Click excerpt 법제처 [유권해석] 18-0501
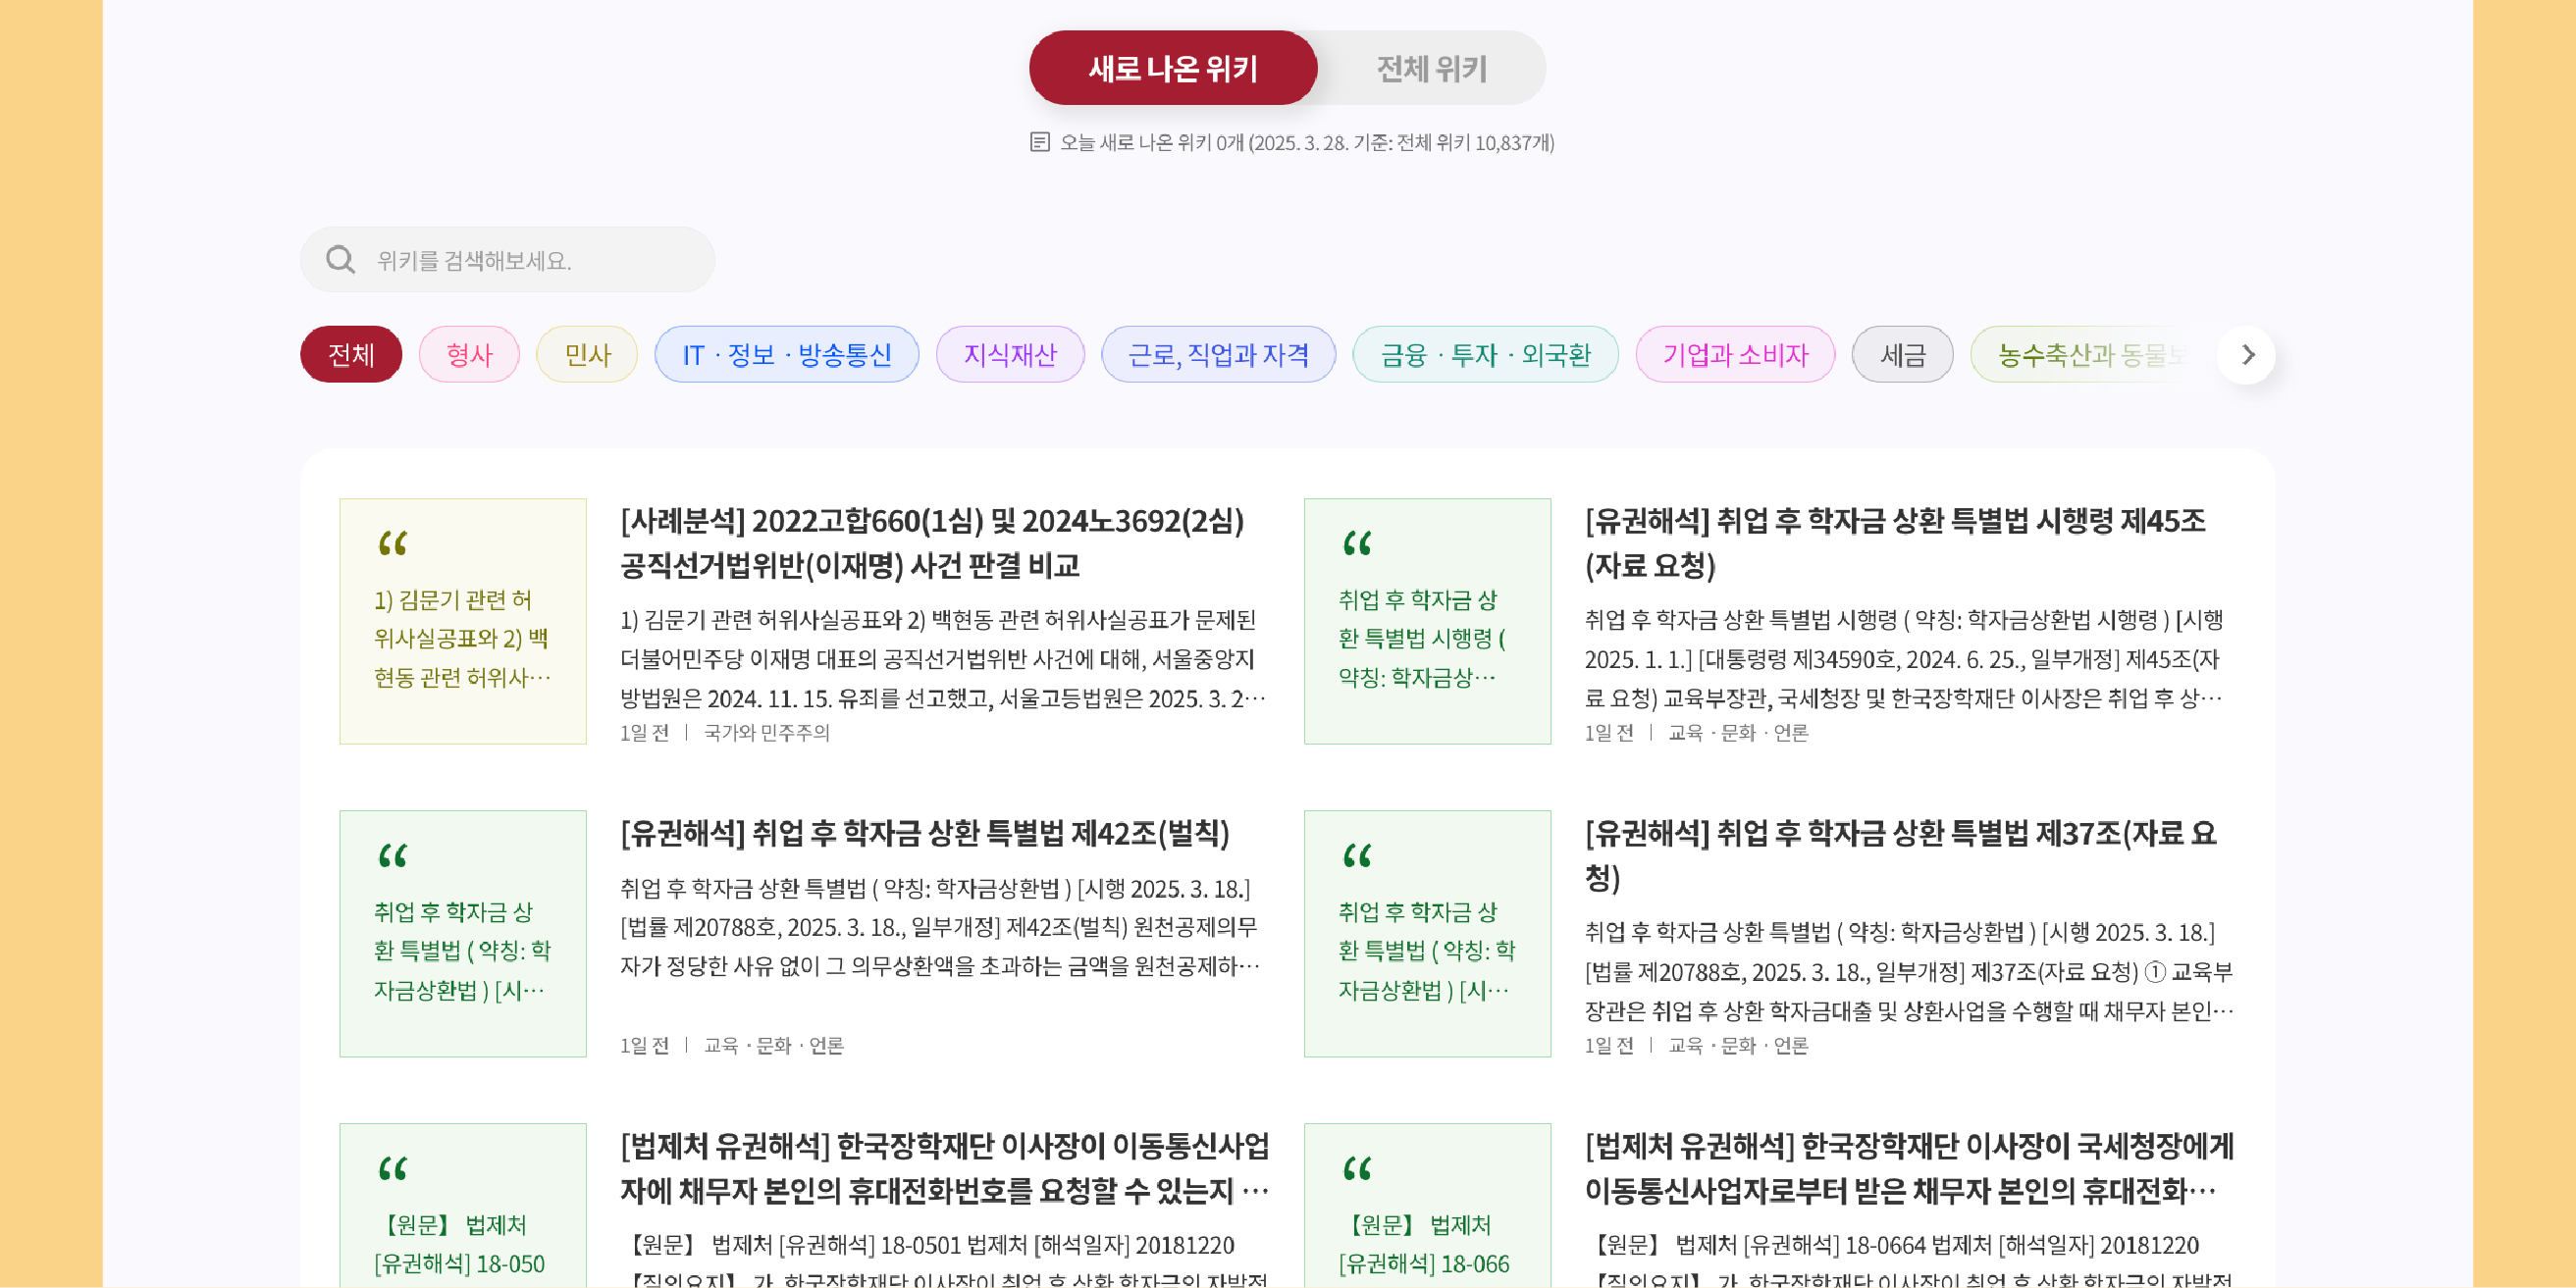The width and height of the screenshot is (2576, 1288). 945,1261
